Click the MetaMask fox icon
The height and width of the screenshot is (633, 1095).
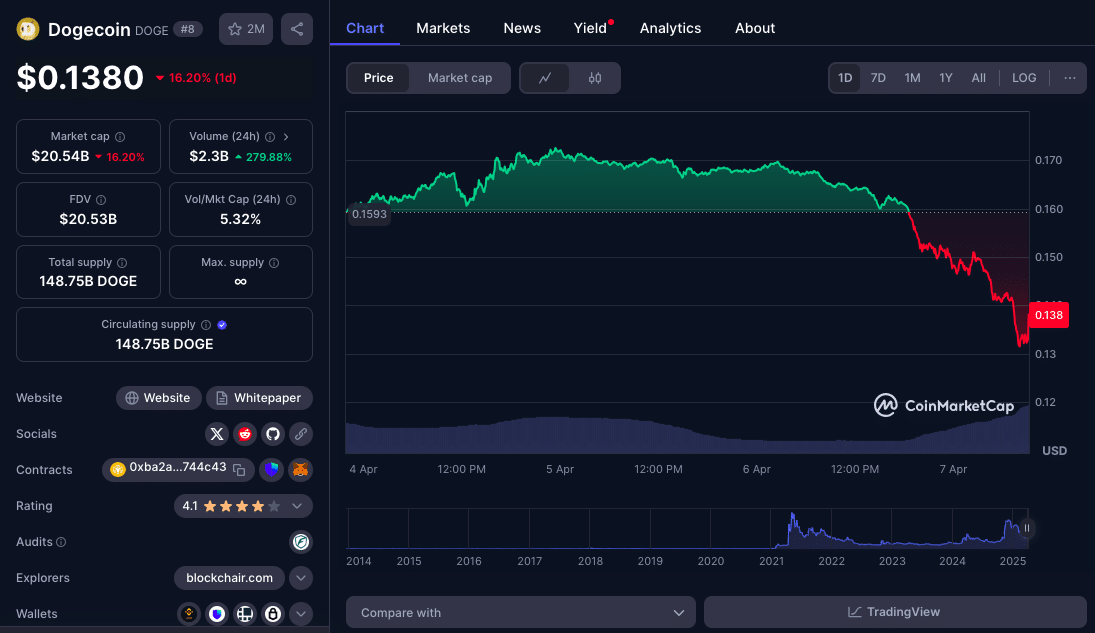(x=300, y=469)
